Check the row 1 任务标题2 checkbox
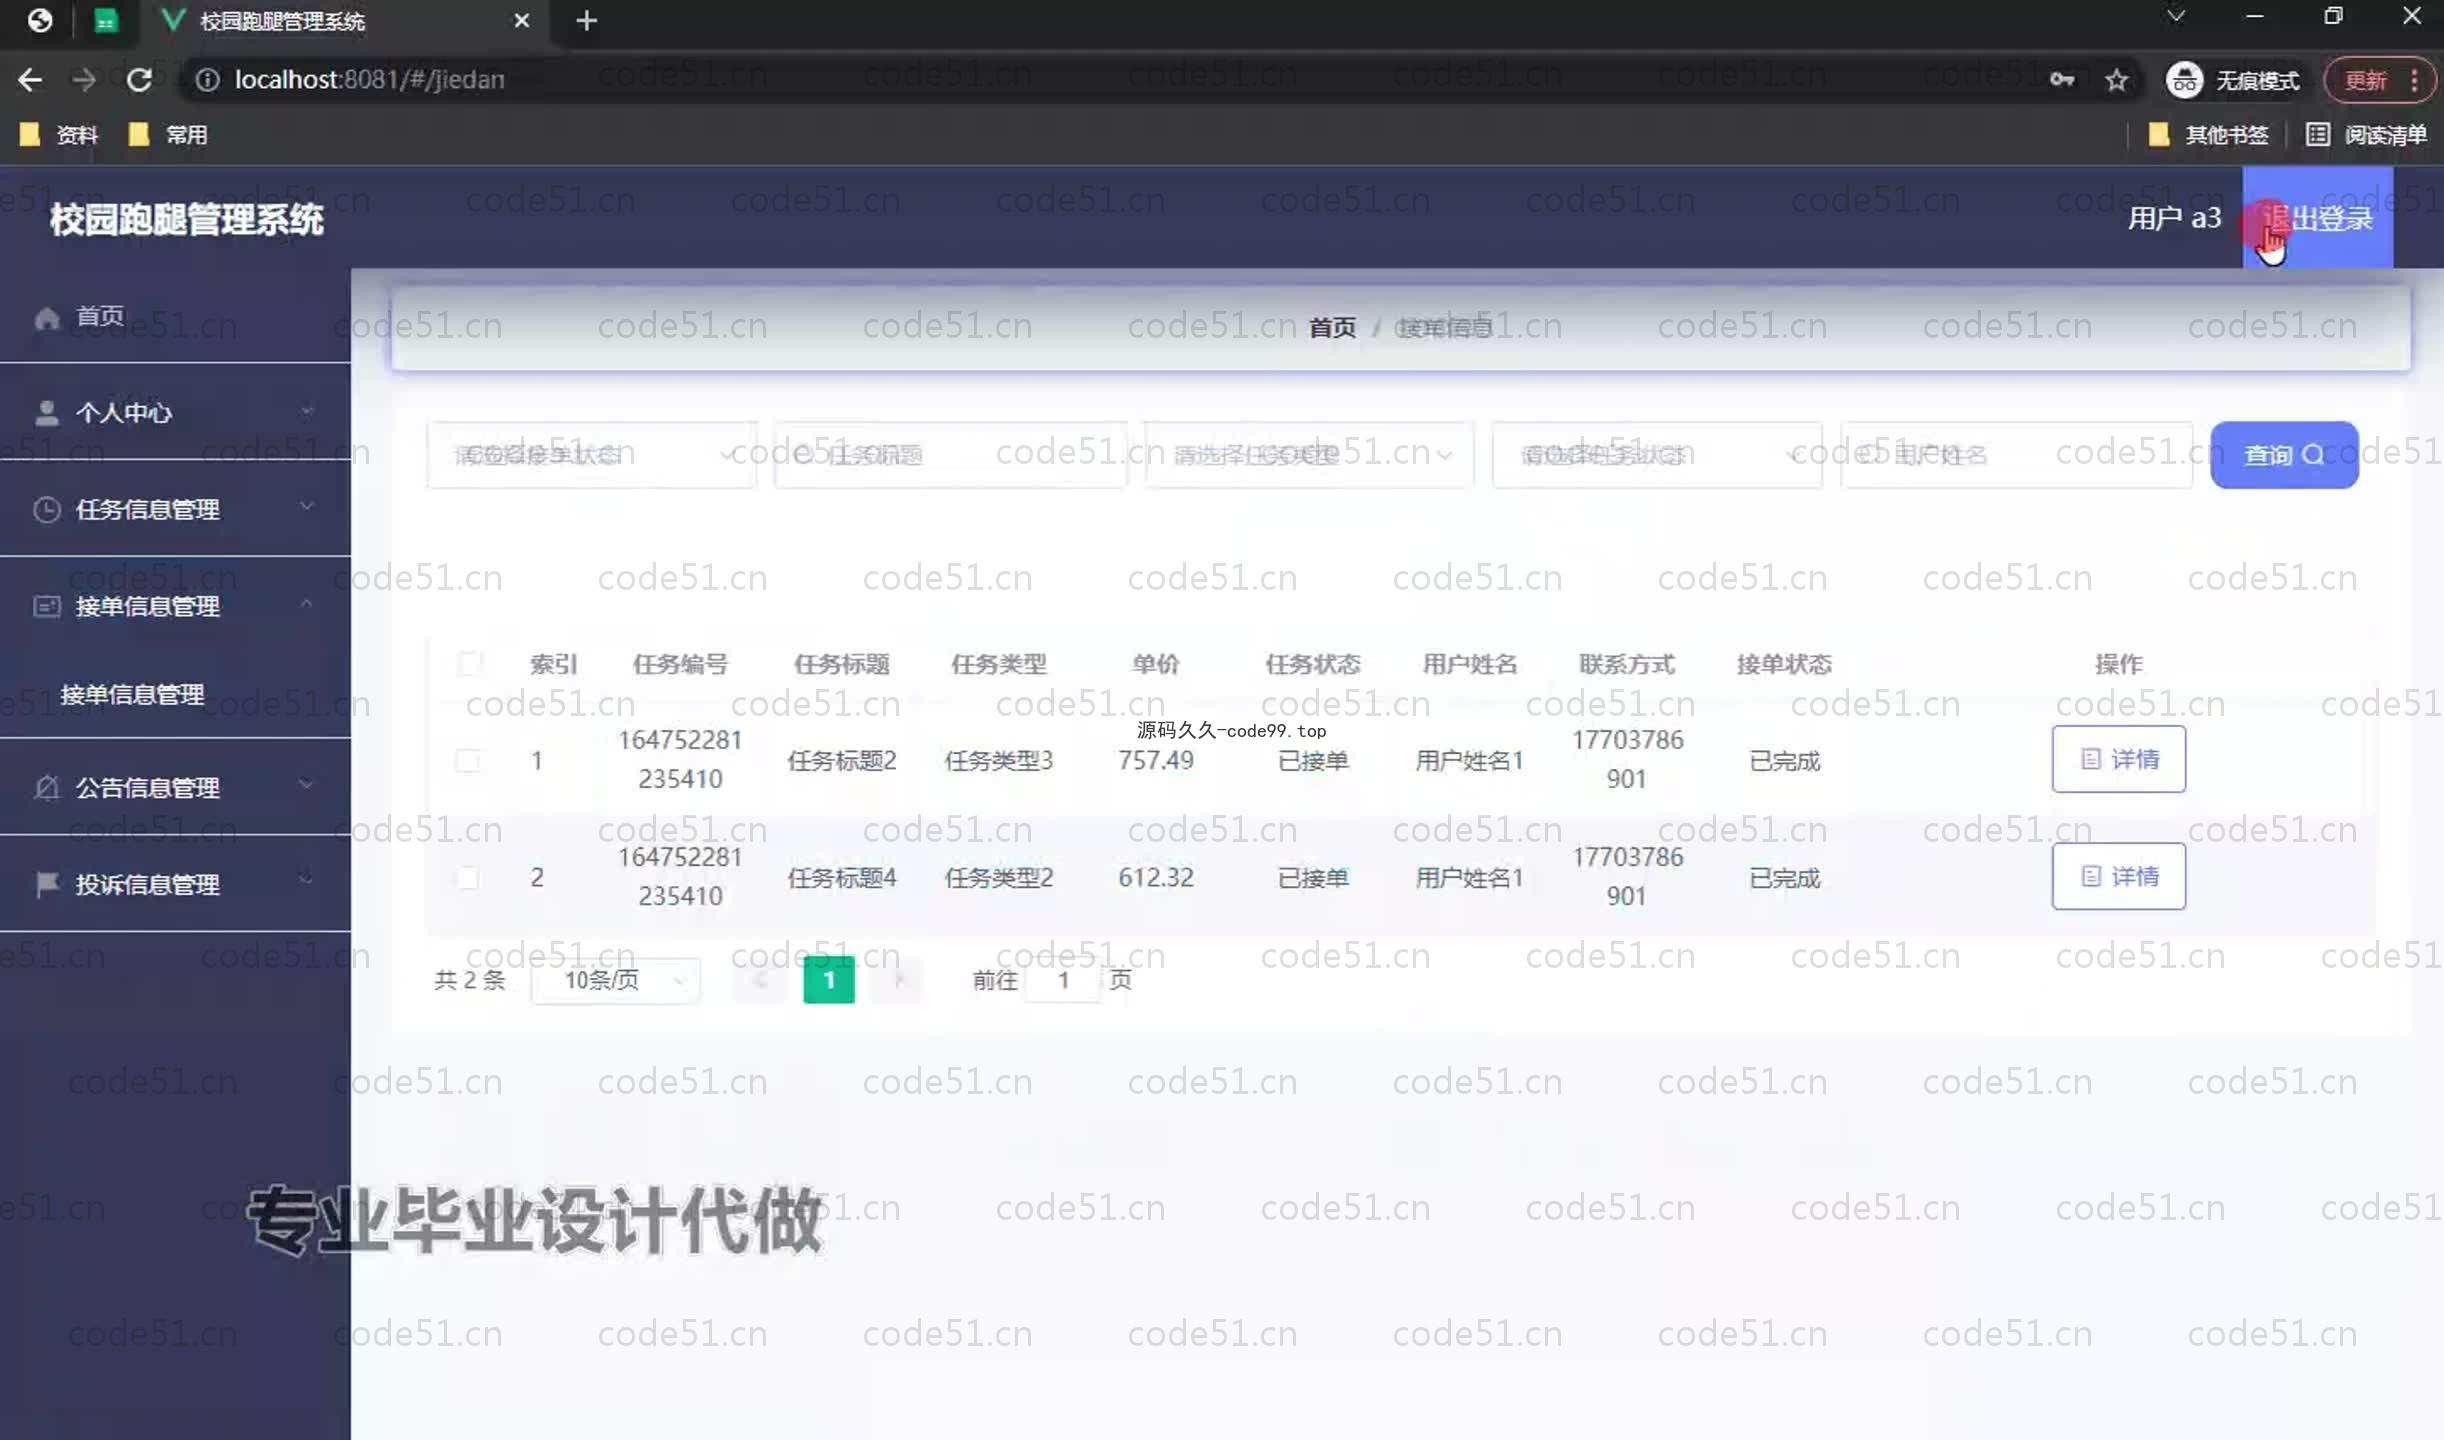Screen dimensions: 2444x1440 pos(467,760)
